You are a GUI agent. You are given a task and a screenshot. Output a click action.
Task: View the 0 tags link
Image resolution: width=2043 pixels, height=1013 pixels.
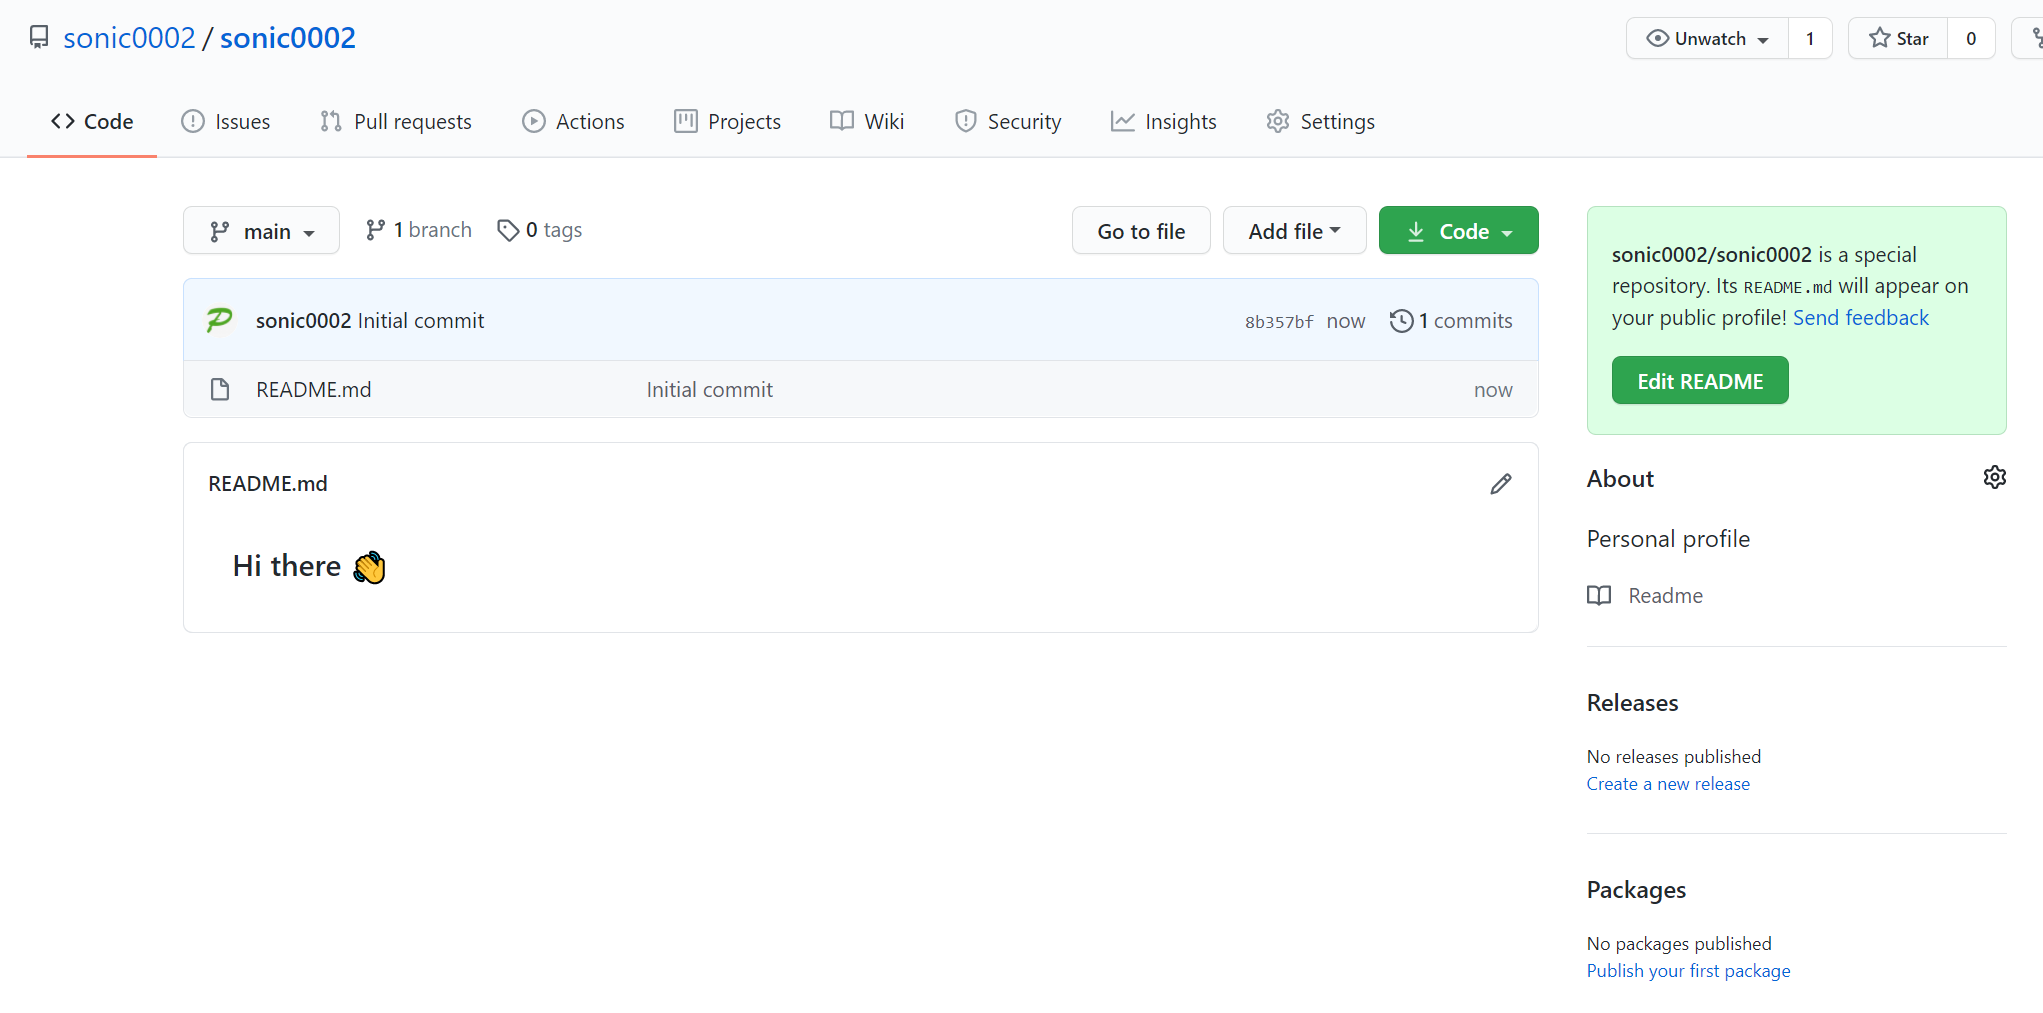click(540, 230)
